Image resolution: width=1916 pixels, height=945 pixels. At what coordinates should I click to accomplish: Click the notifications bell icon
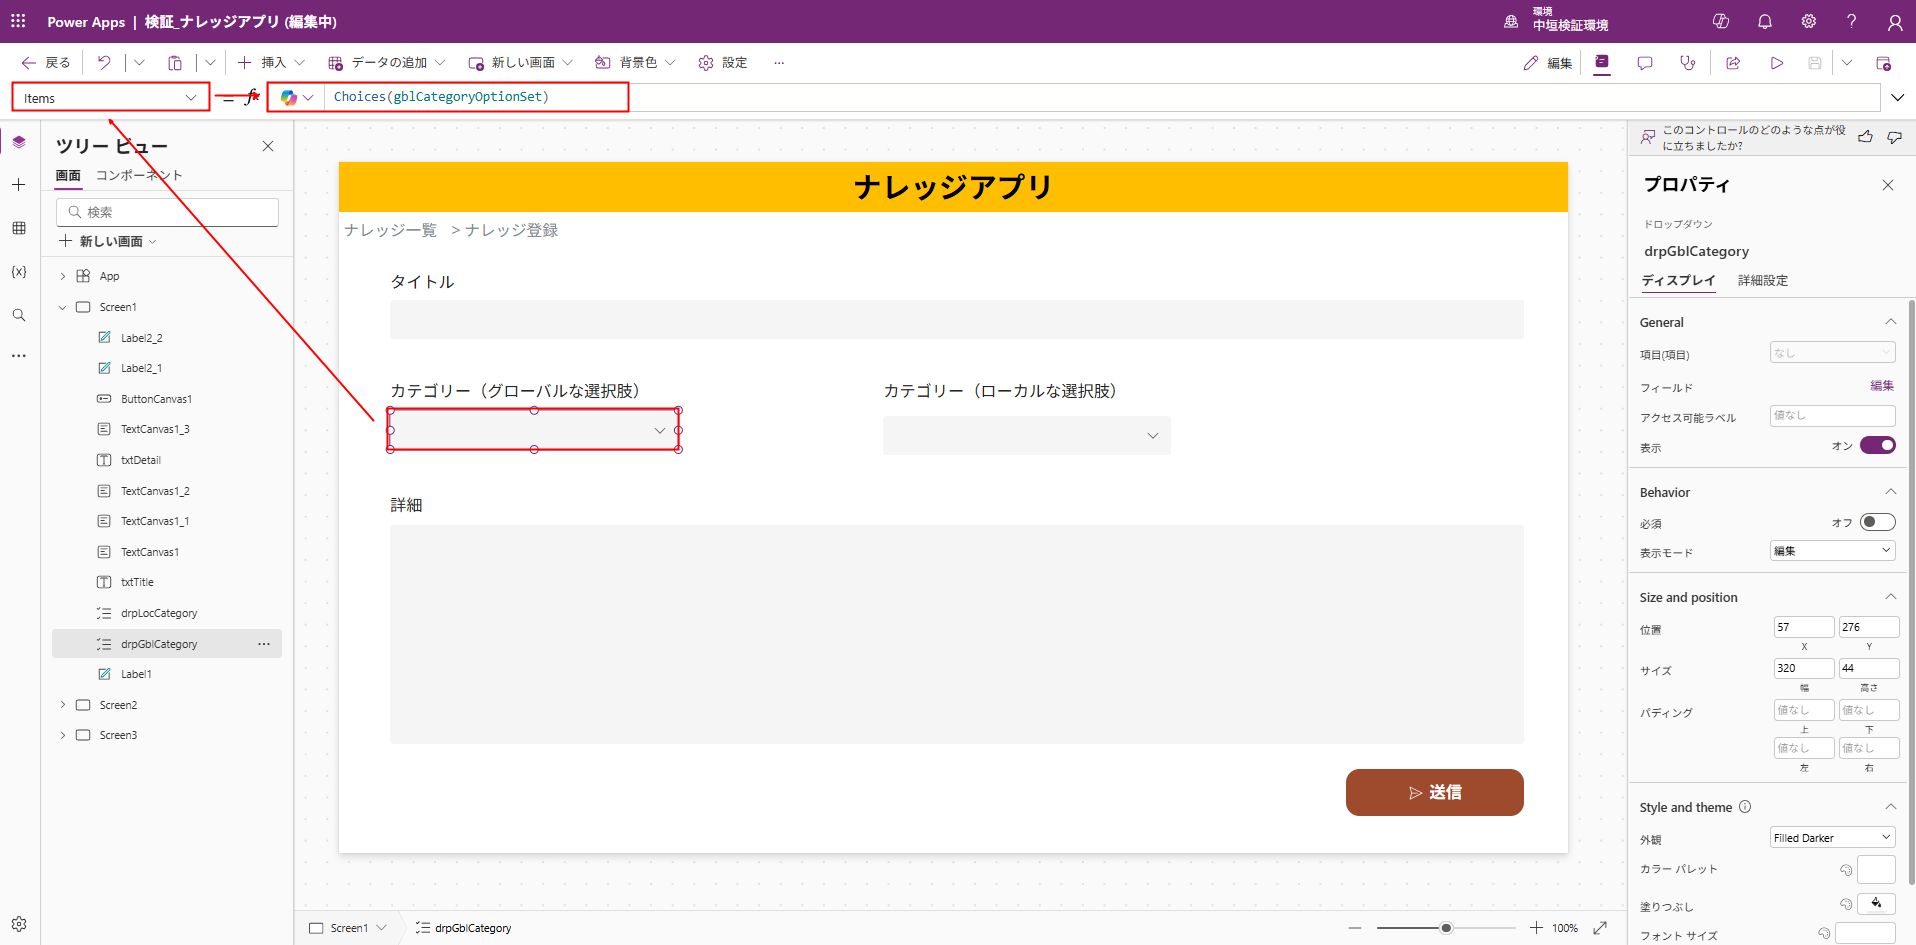click(x=1765, y=21)
